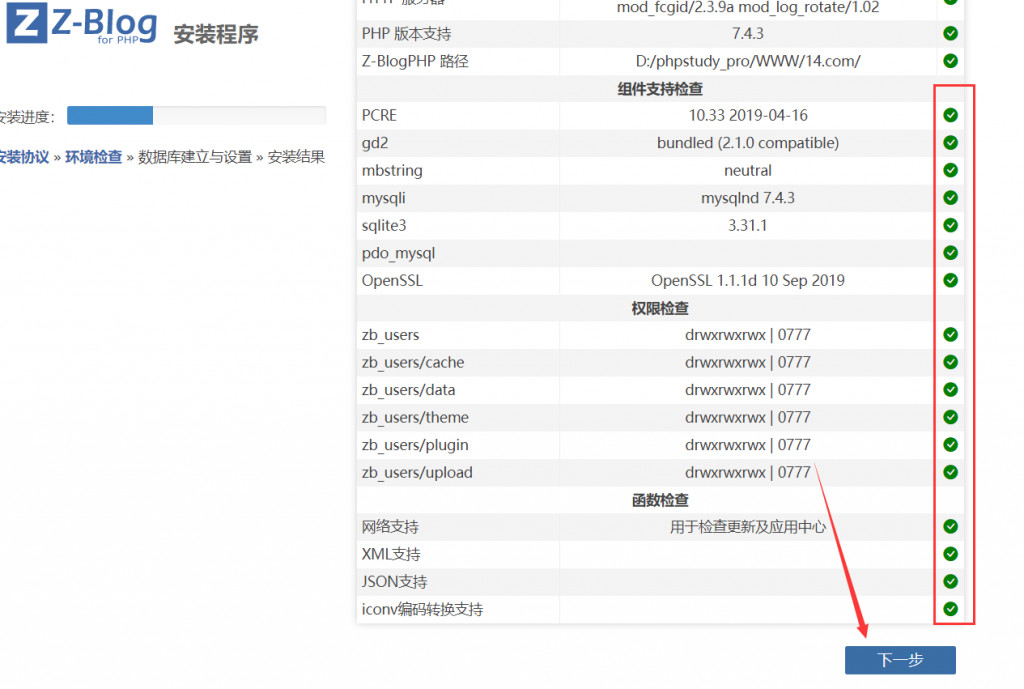This screenshot has width=1024, height=689.
Task: Click green check icon for PHP 版本支持
Action: tap(950, 33)
